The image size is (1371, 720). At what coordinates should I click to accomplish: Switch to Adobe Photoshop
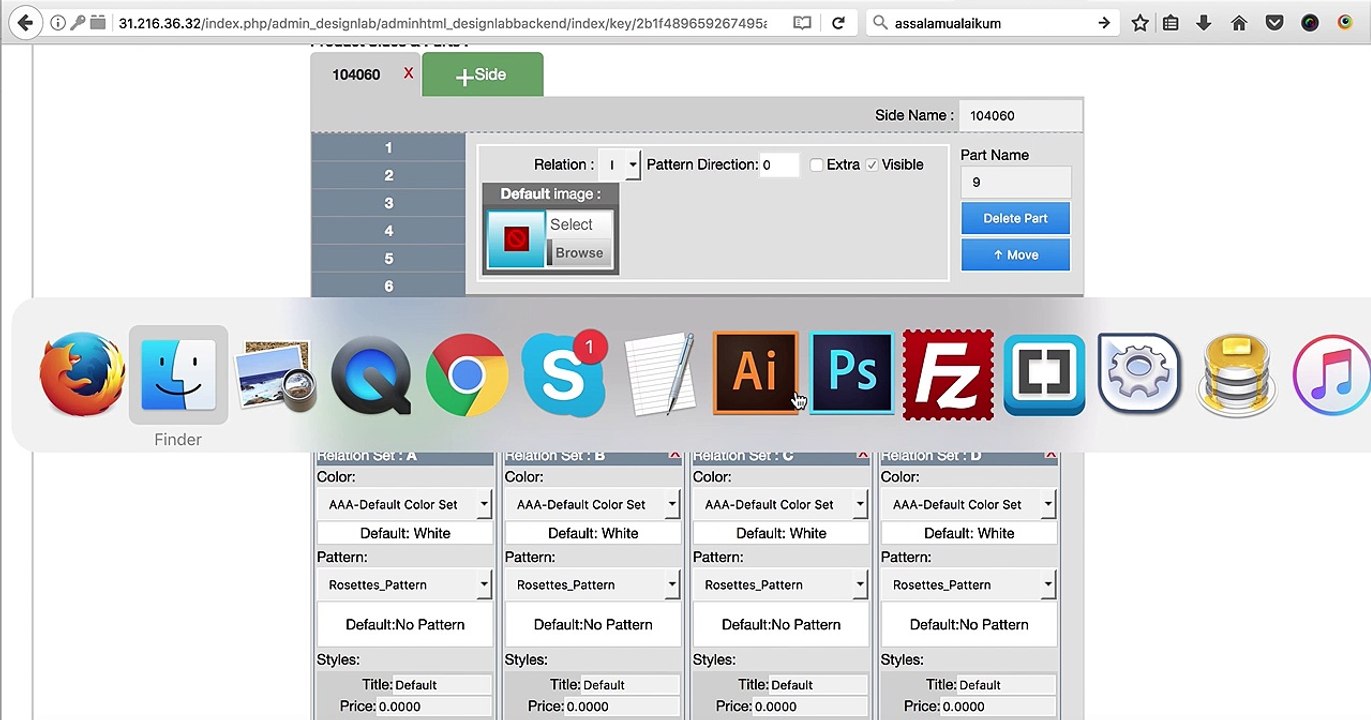[852, 374]
